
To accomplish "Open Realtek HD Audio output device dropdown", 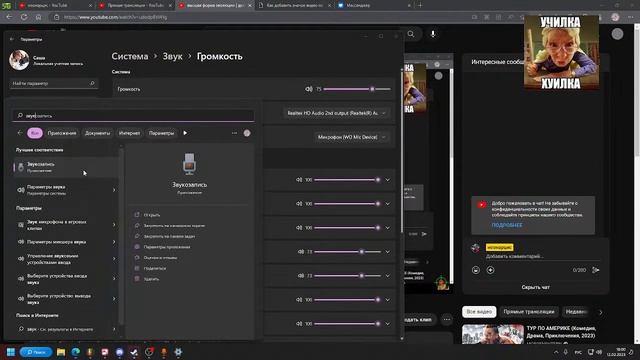I will coord(336,113).
